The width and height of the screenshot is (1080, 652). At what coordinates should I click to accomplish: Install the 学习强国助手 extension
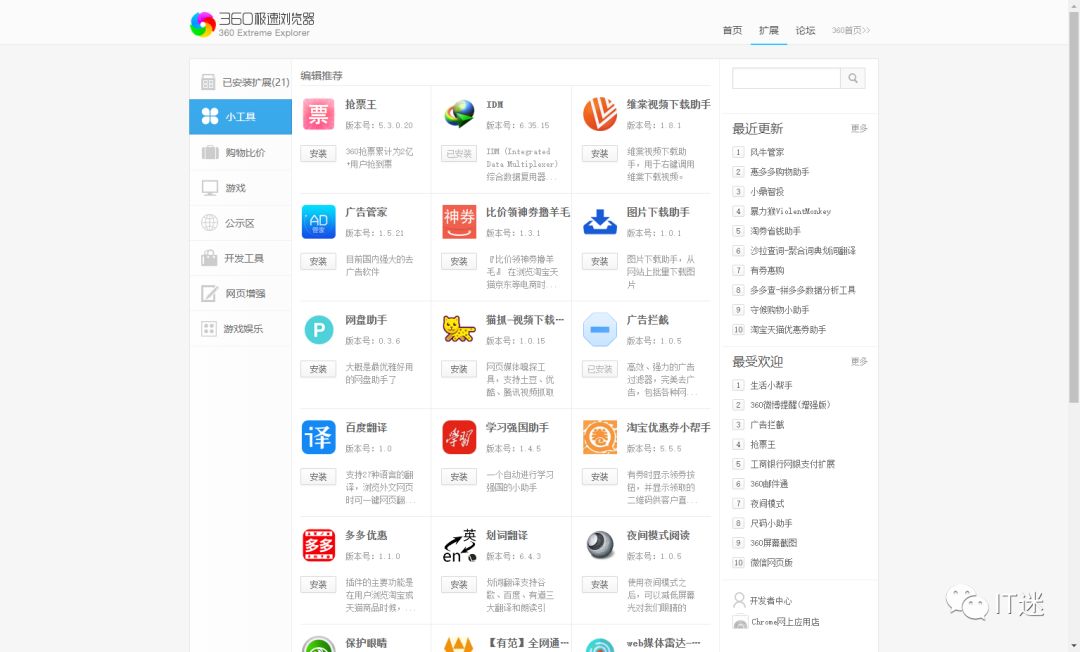click(x=459, y=476)
